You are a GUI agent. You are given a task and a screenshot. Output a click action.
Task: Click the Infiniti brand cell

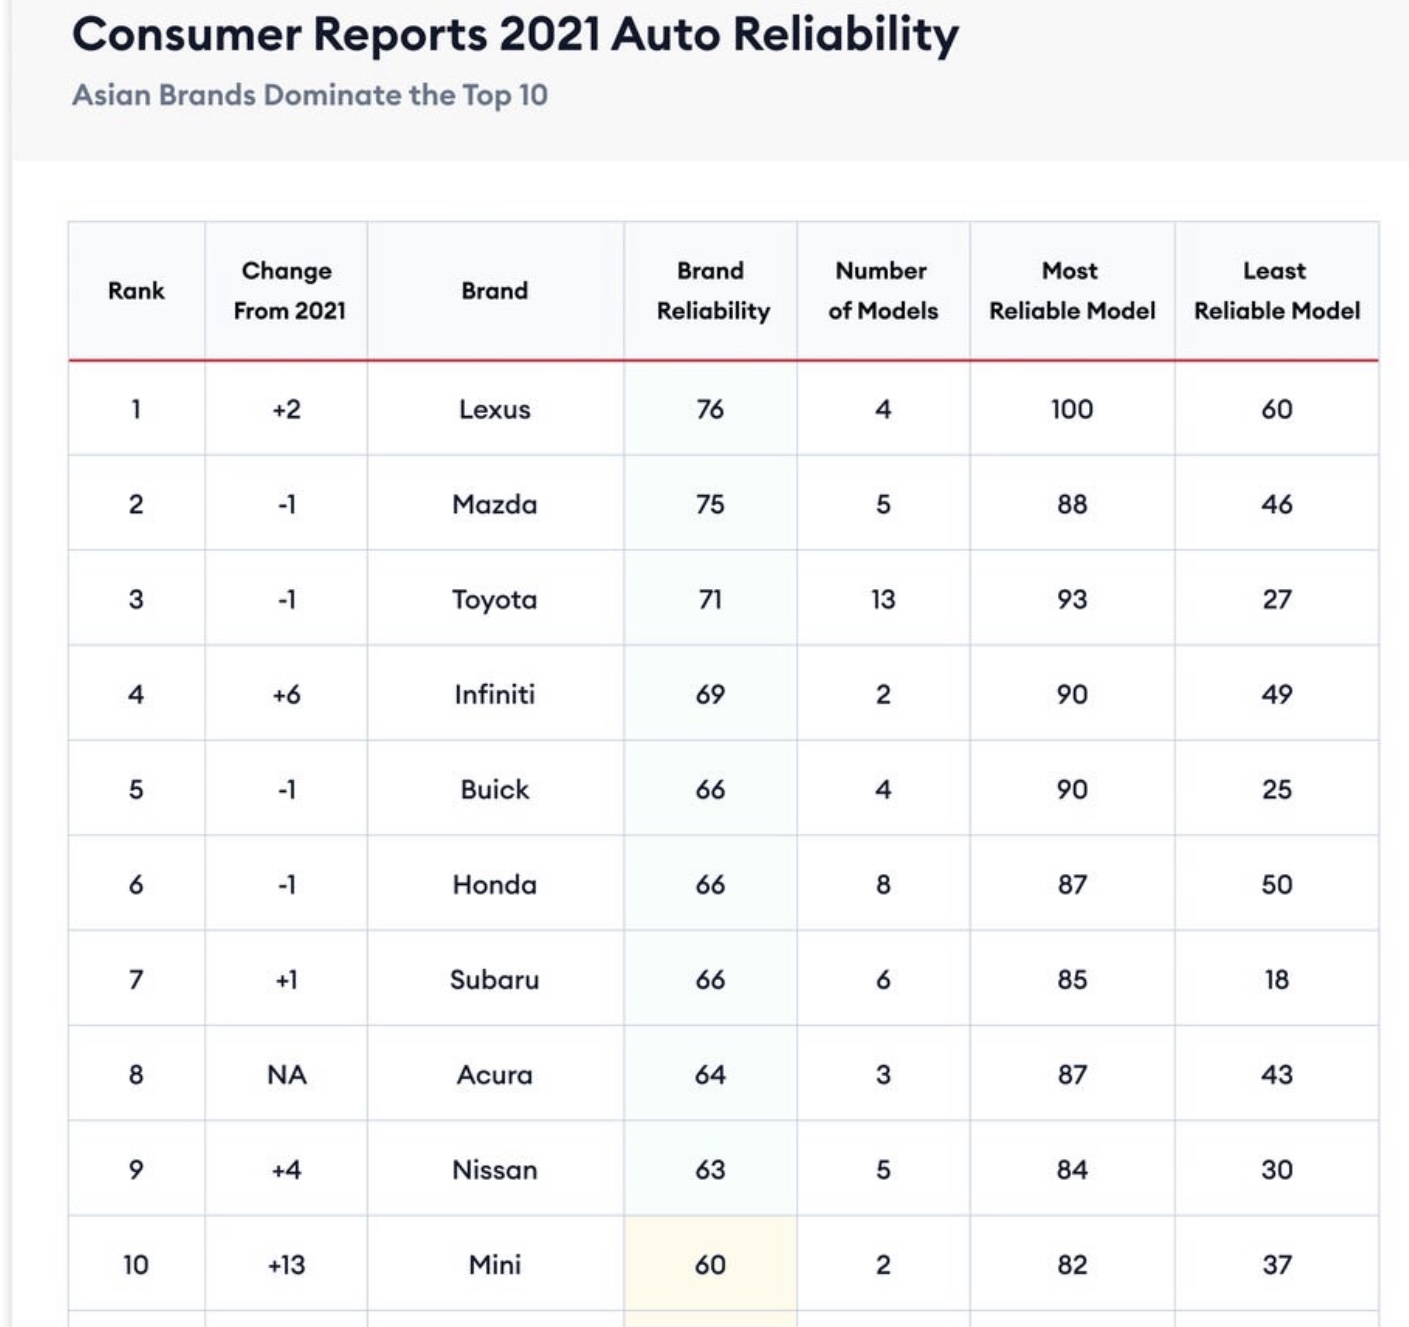click(x=494, y=694)
